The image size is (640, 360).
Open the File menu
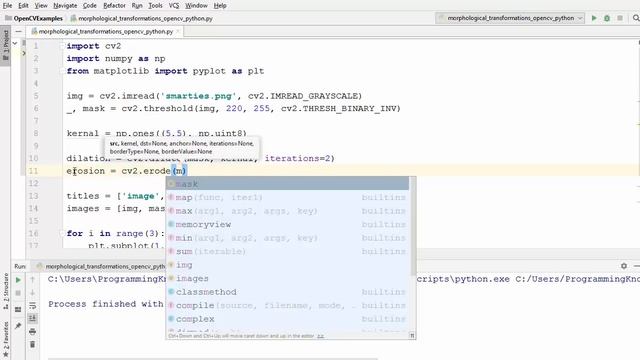coord(7,6)
